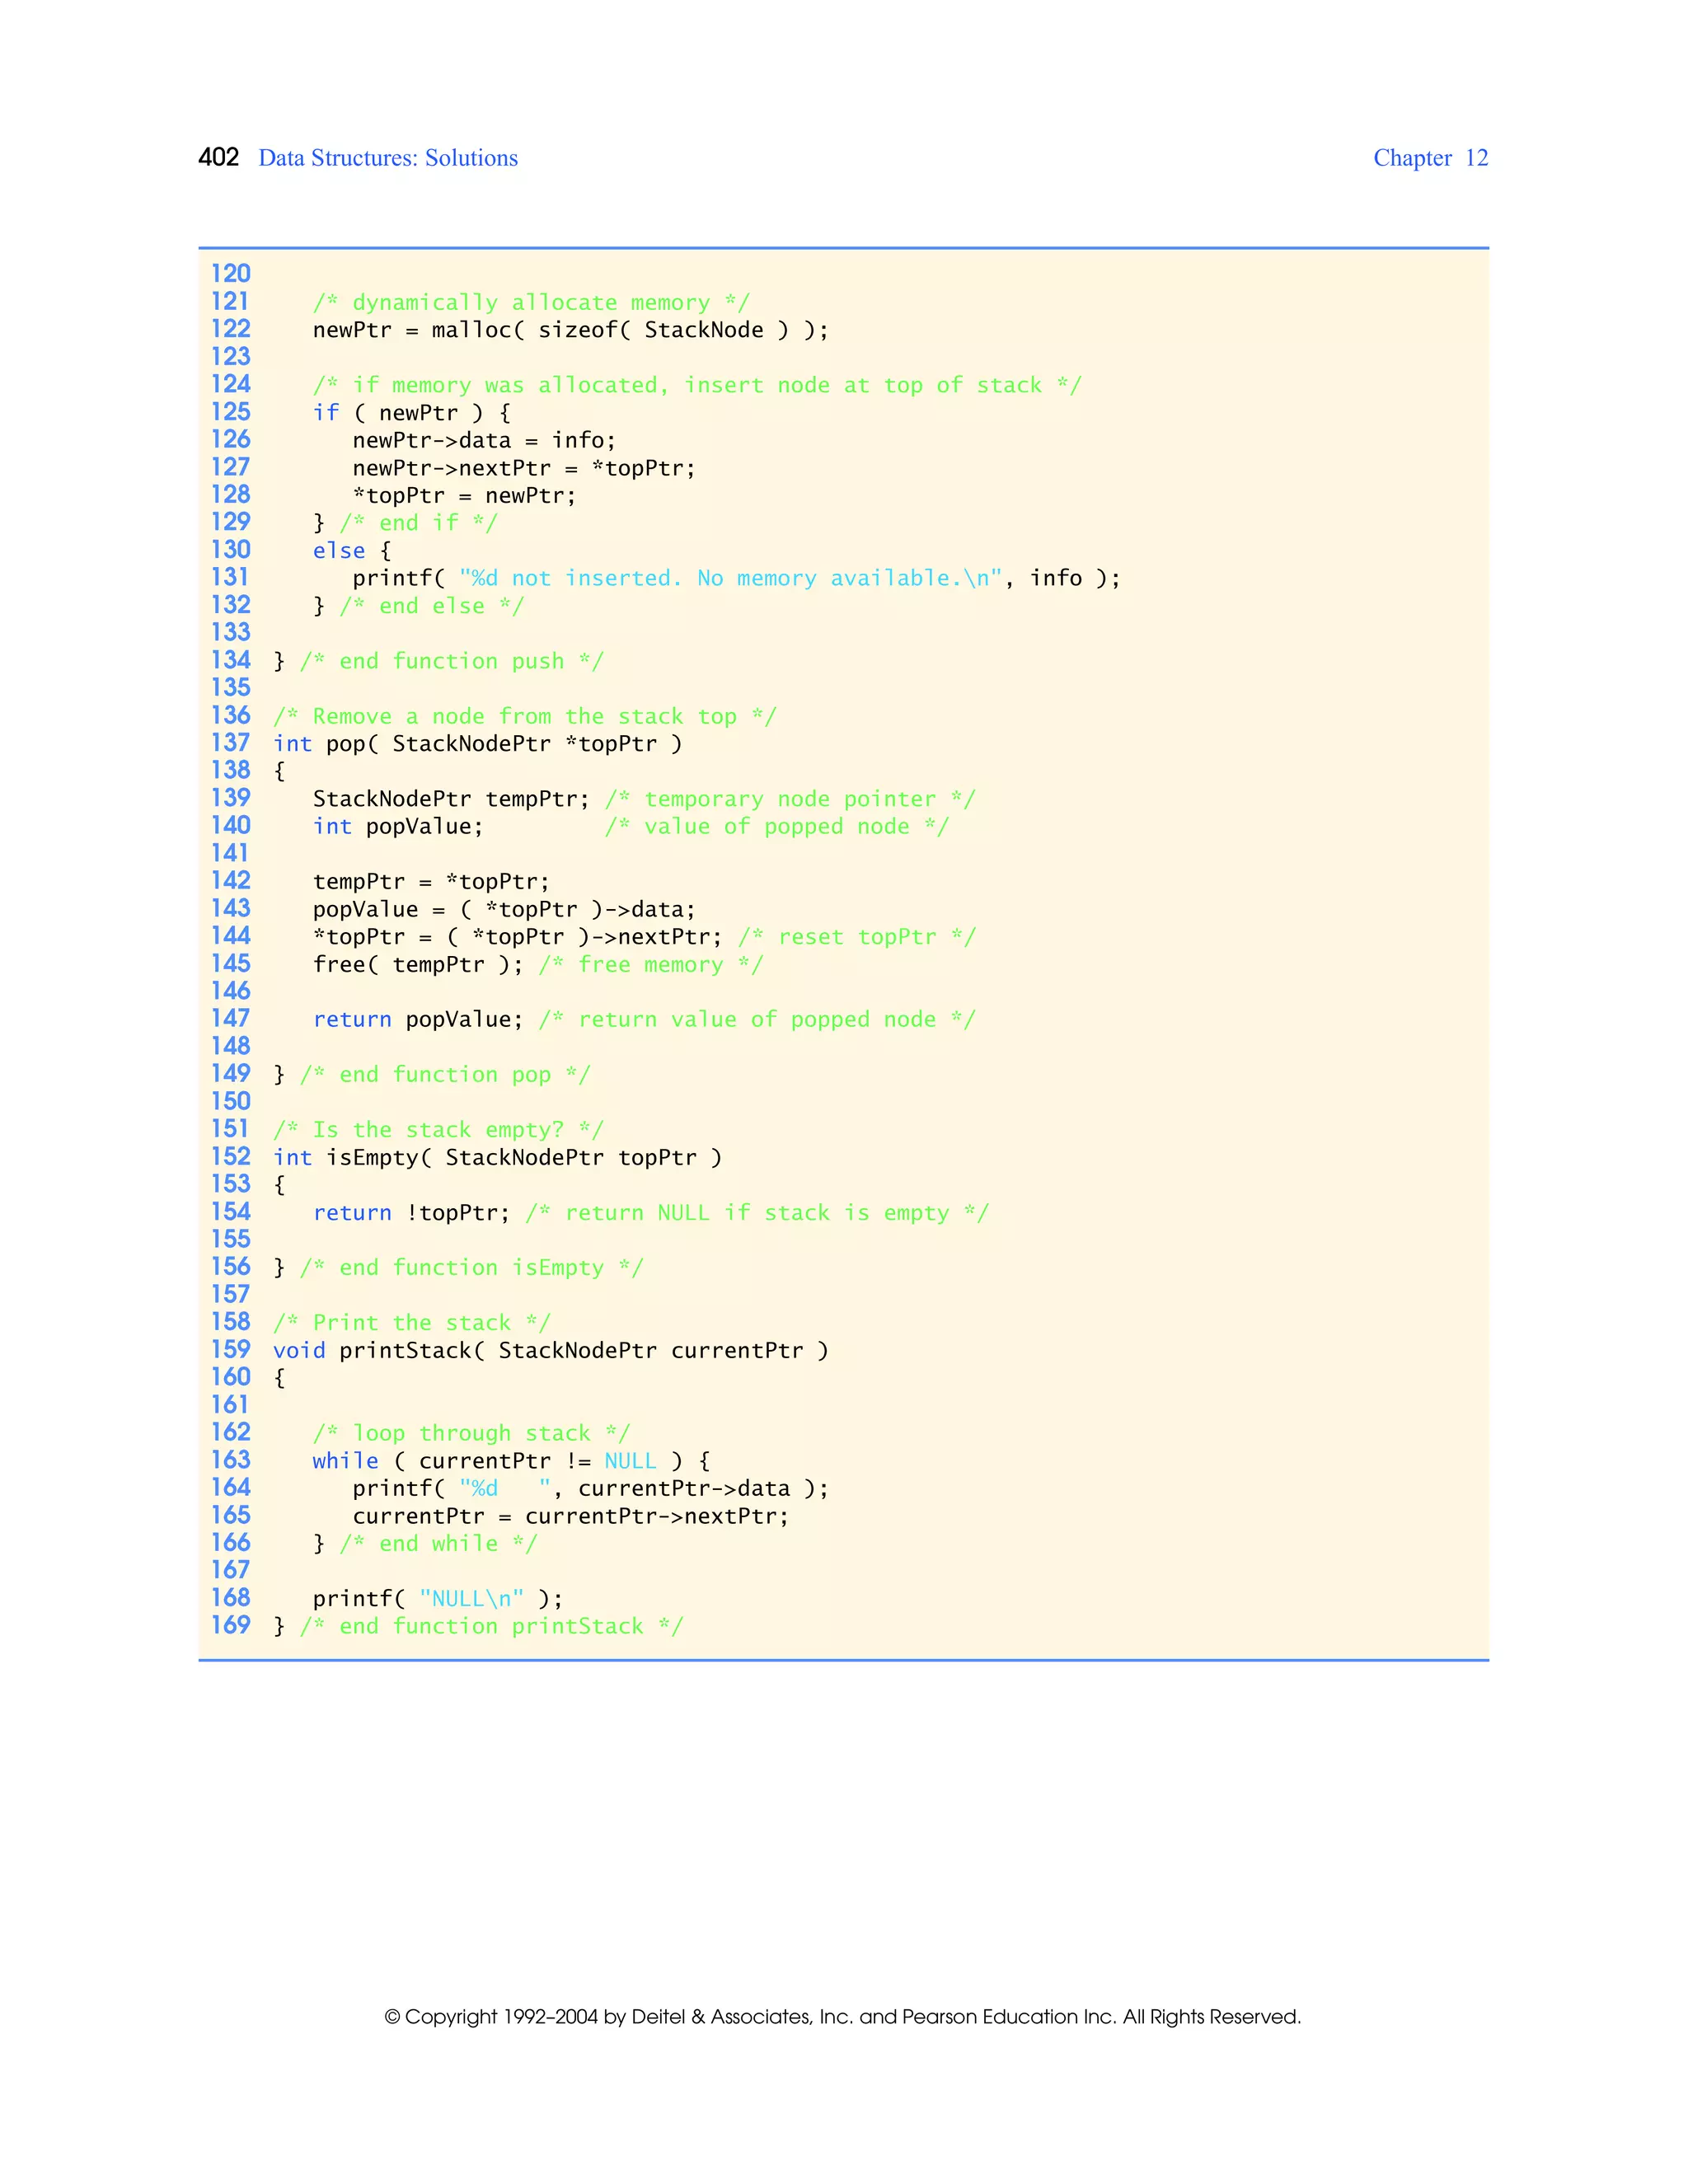
Task: Click comment 'return NULL if stack is empty'
Action: click(757, 1213)
